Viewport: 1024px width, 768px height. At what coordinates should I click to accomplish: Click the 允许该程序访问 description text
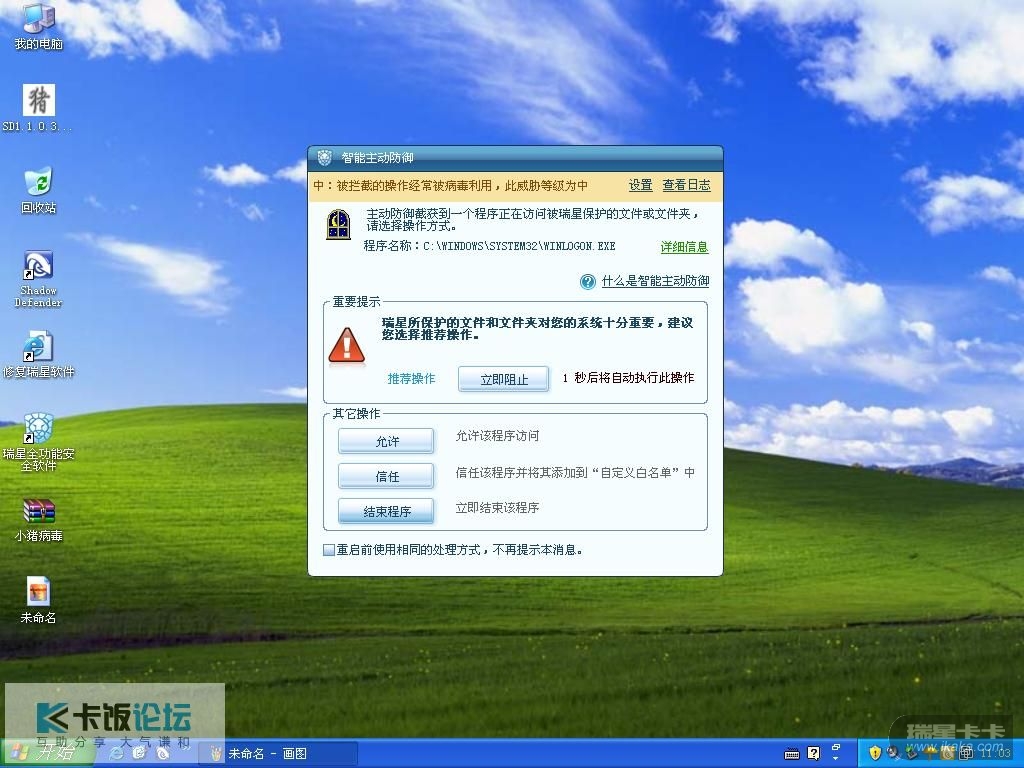pos(497,436)
